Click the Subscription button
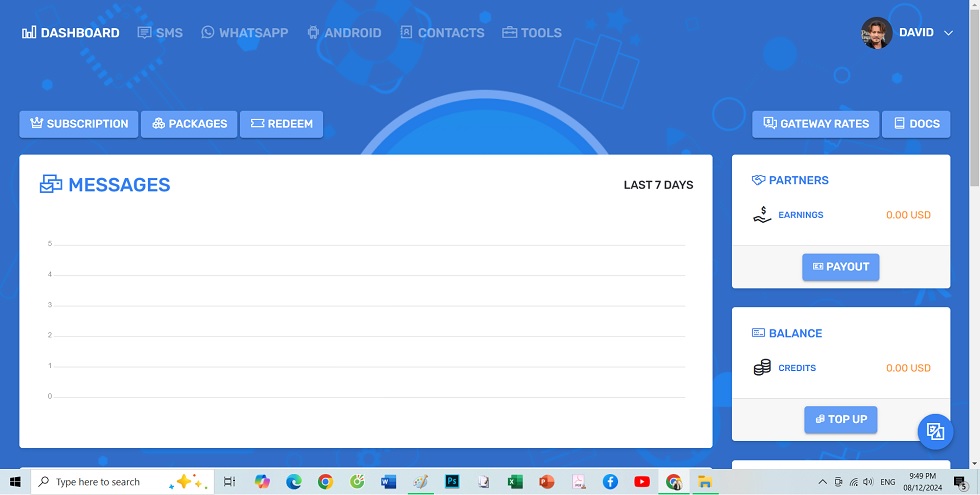980x495 pixels. coord(79,124)
